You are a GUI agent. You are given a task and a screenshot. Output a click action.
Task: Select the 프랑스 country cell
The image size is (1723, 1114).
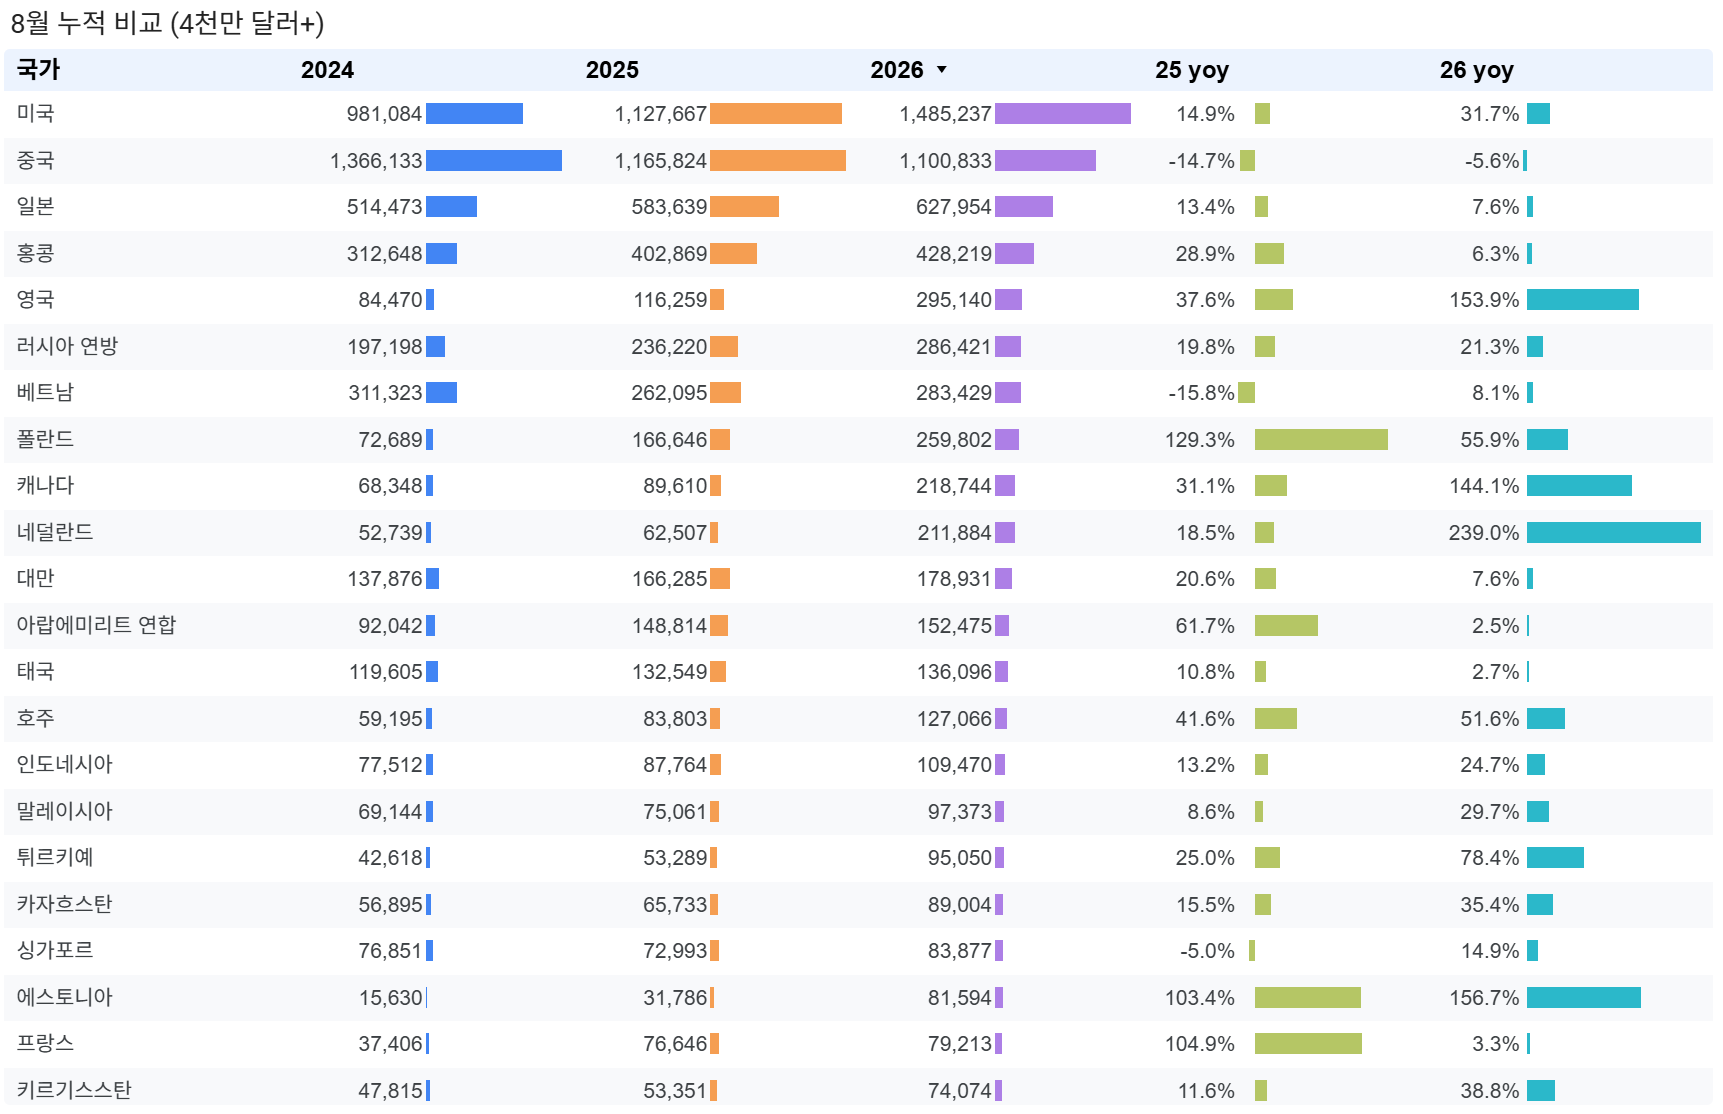click(46, 1044)
